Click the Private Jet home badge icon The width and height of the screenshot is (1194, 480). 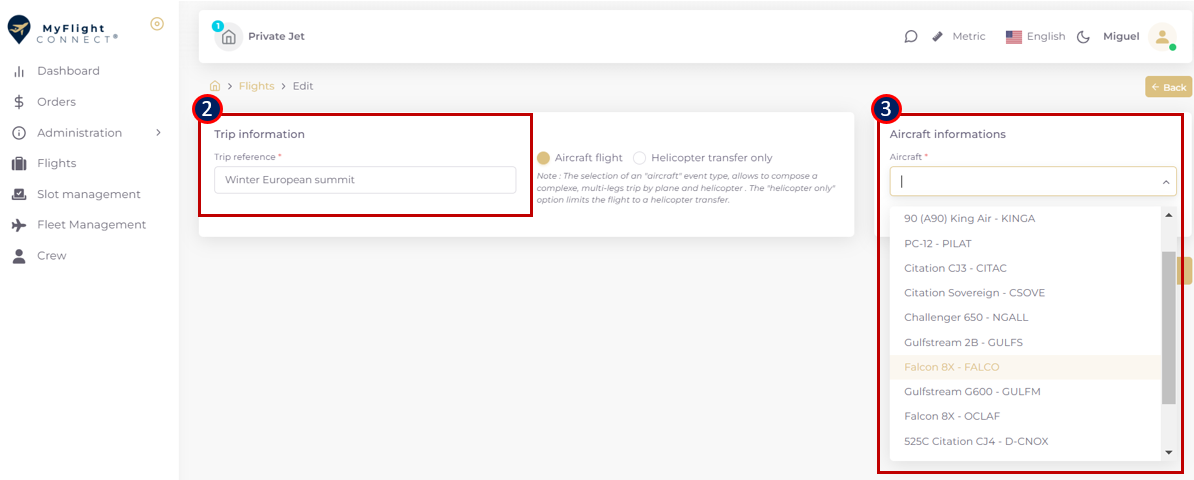point(229,37)
